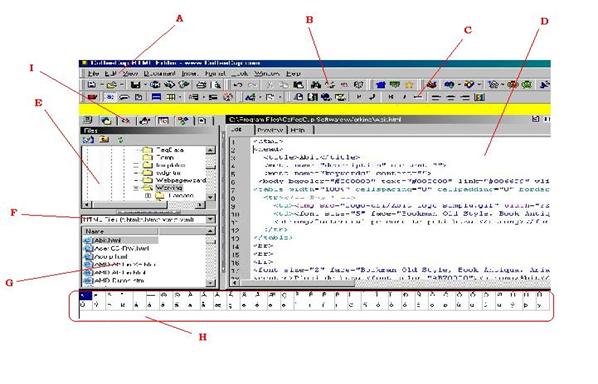Image resolution: width=598 pixels, height=384 pixels.
Task: Toggle italic formatting in the toolbar
Action: [404, 97]
